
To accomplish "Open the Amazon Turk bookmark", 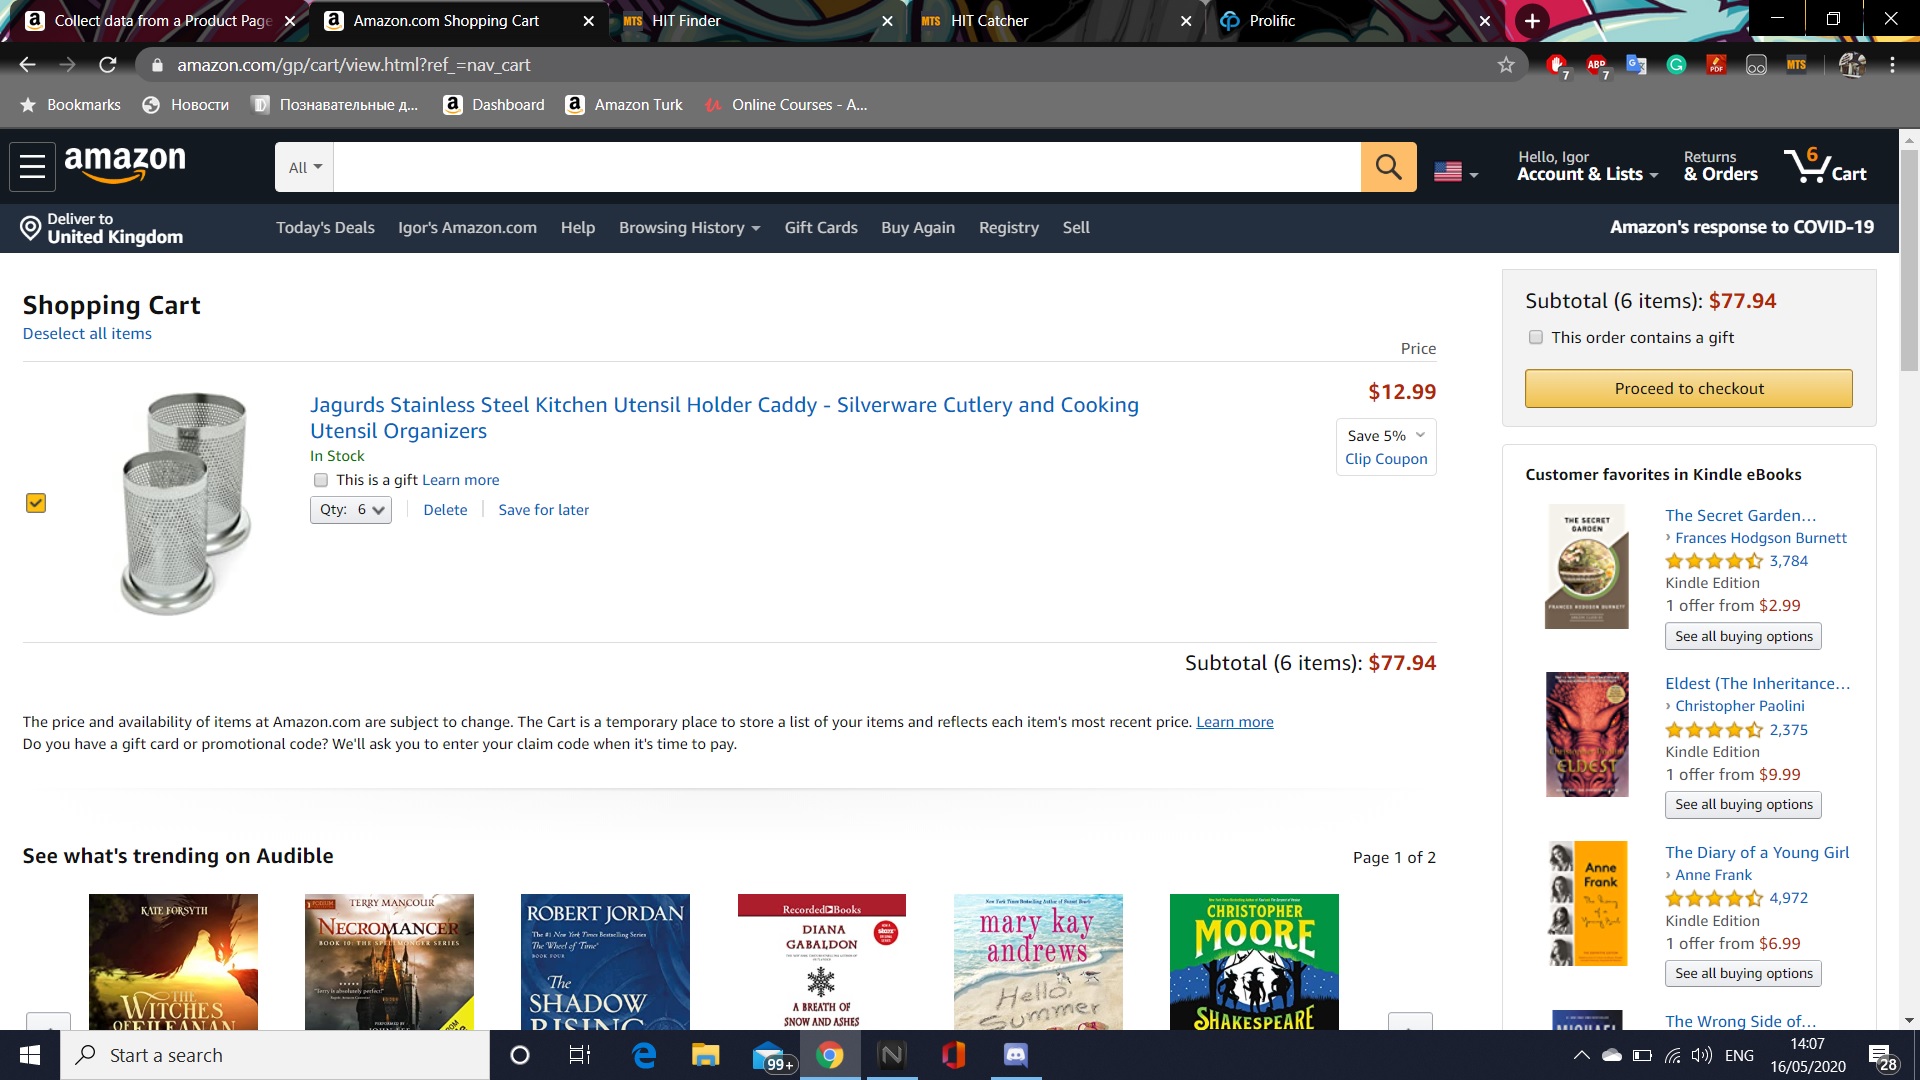I will pyautogui.click(x=625, y=105).
